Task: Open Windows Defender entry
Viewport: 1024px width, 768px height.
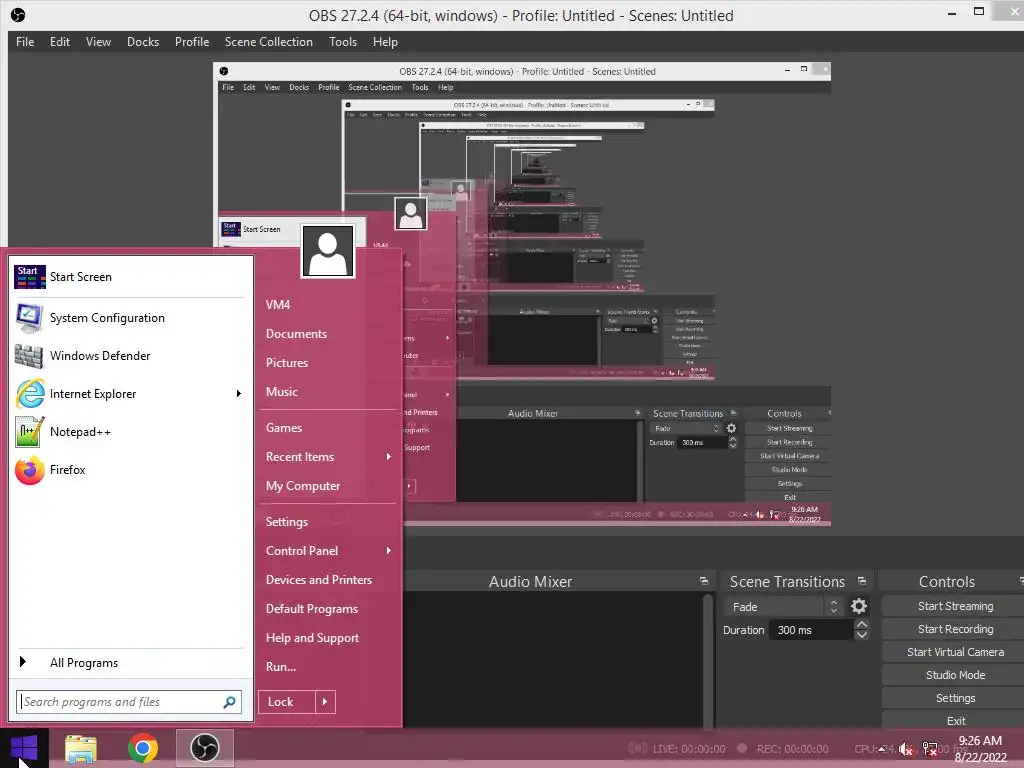Action: 129,356
